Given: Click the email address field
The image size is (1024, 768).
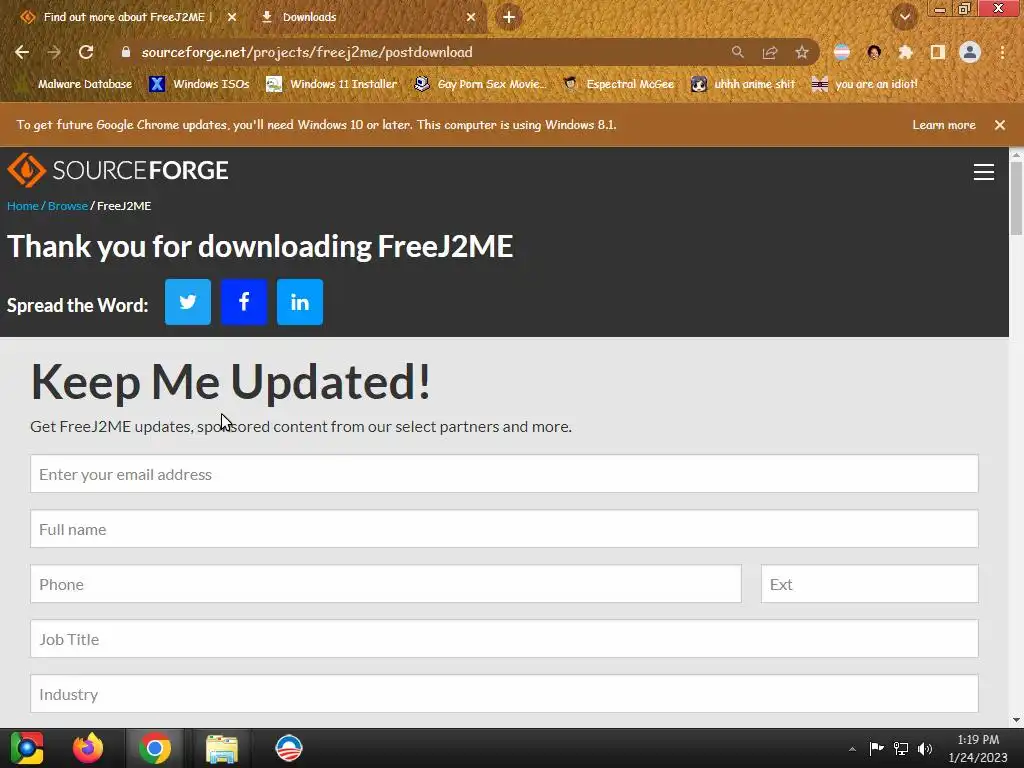Looking at the screenshot, I should point(504,474).
